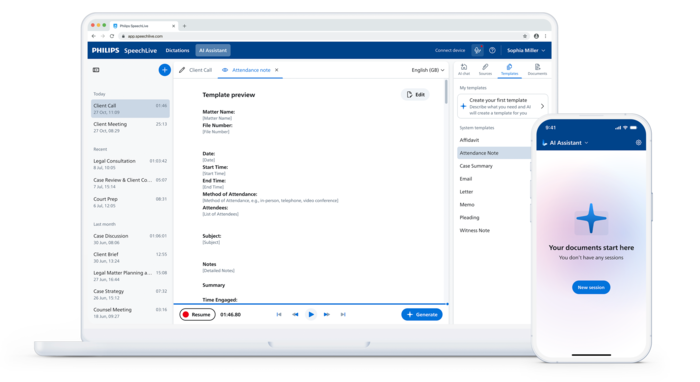Open Case Strategy session
The image size is (700, 382).
(x=130, y=294)
